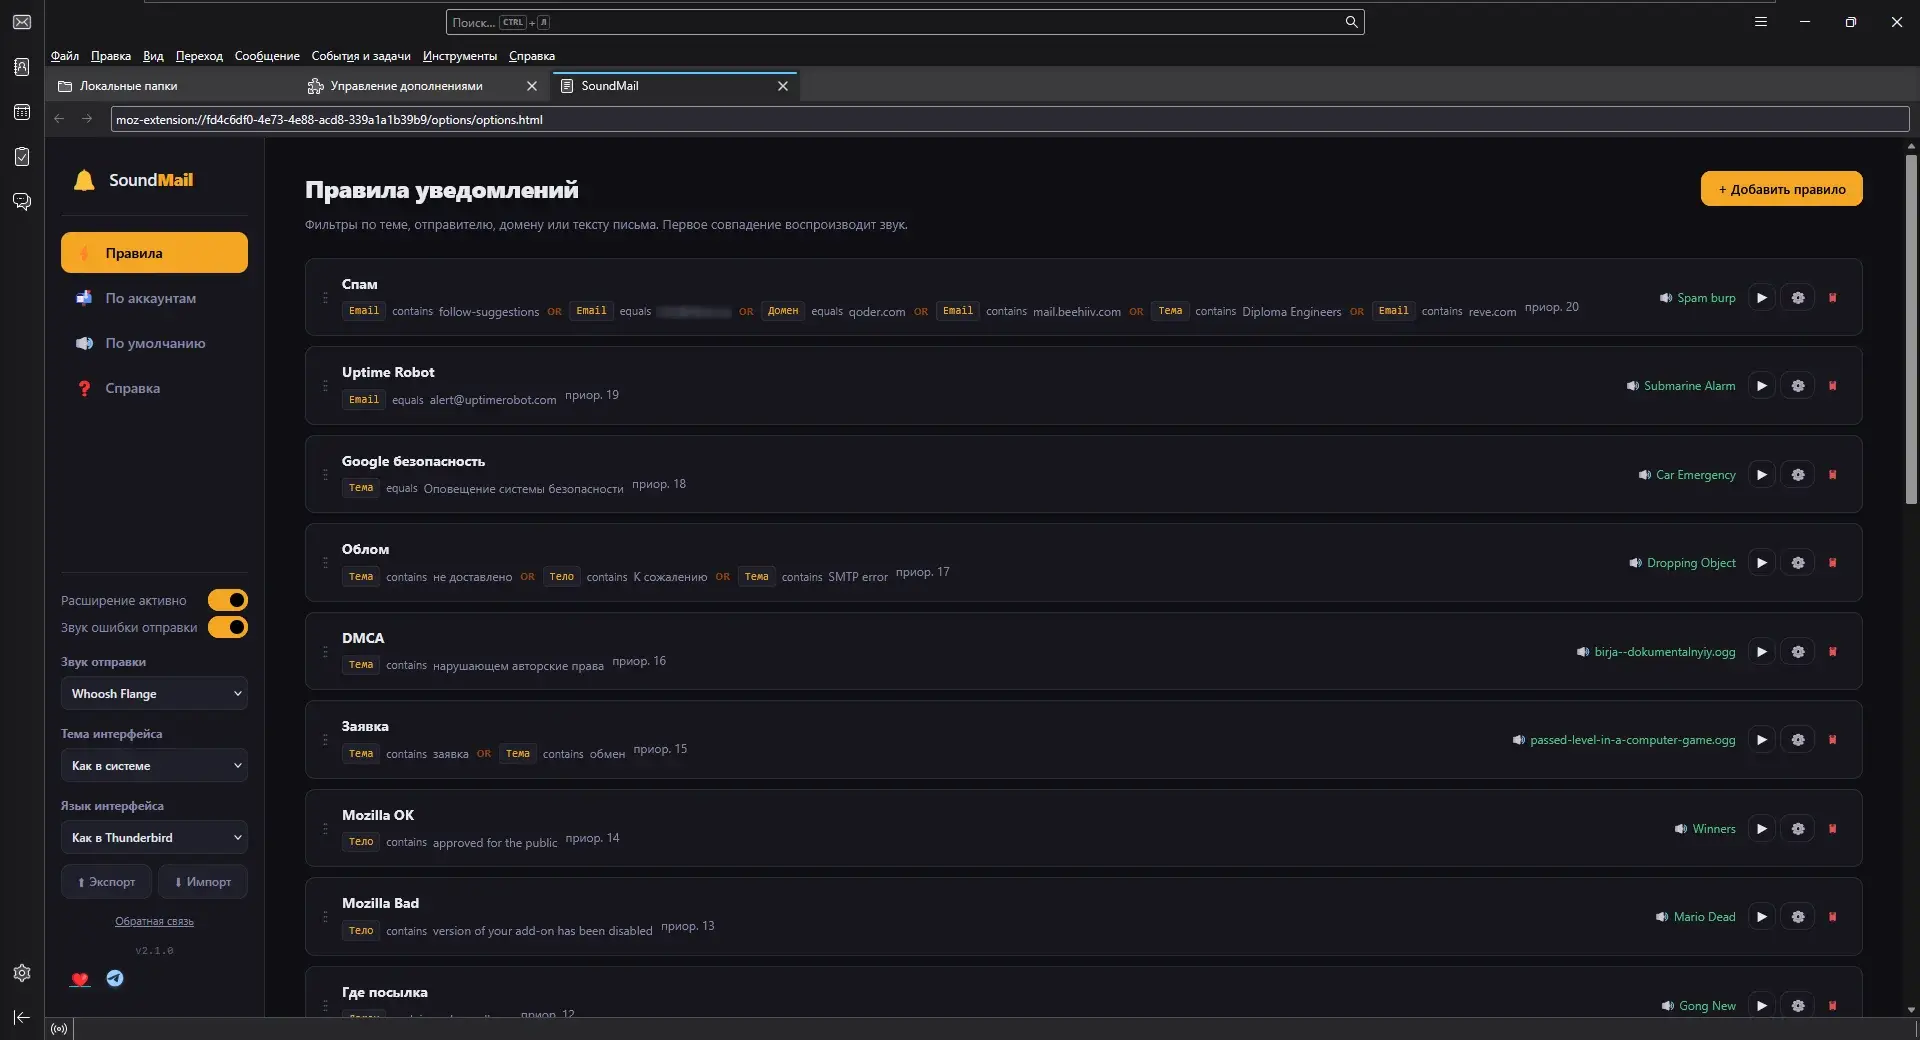Open the Инструменты menu
The height and width of the screenshot is (1040, 1920).
[460, 56]
